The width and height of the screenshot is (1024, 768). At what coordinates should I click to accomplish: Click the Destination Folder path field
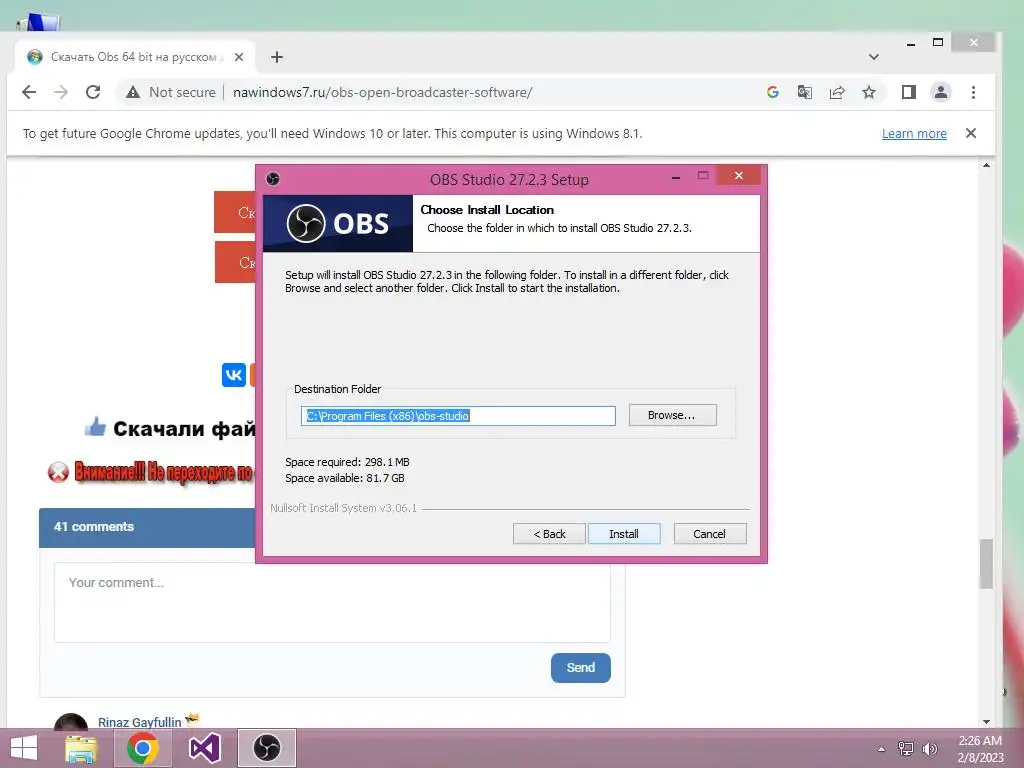point(458,416)
